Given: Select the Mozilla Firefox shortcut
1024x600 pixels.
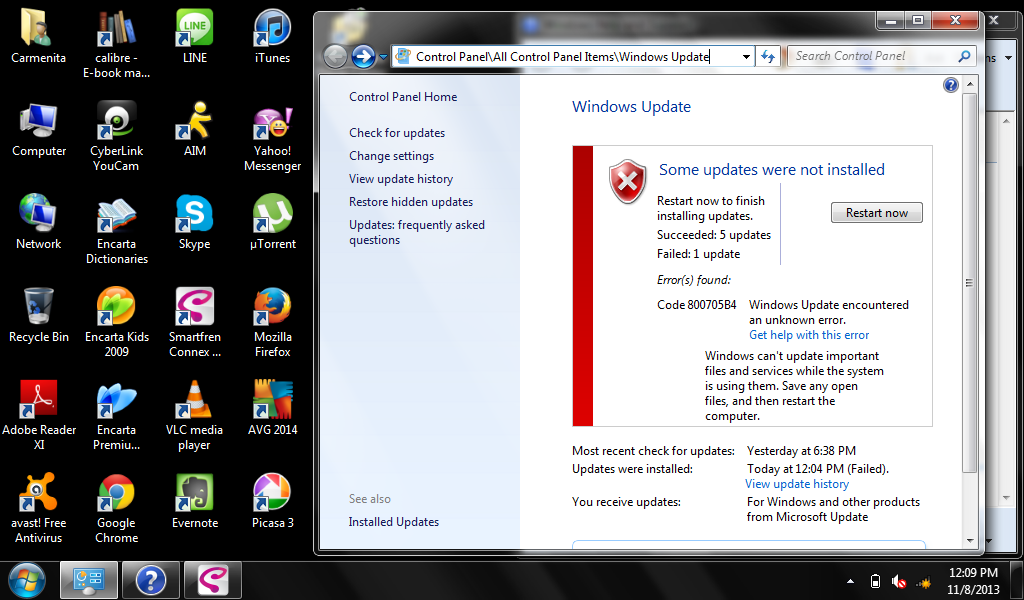Looking at the screenshot, I should pyautogui.click(x=272, y=323).
